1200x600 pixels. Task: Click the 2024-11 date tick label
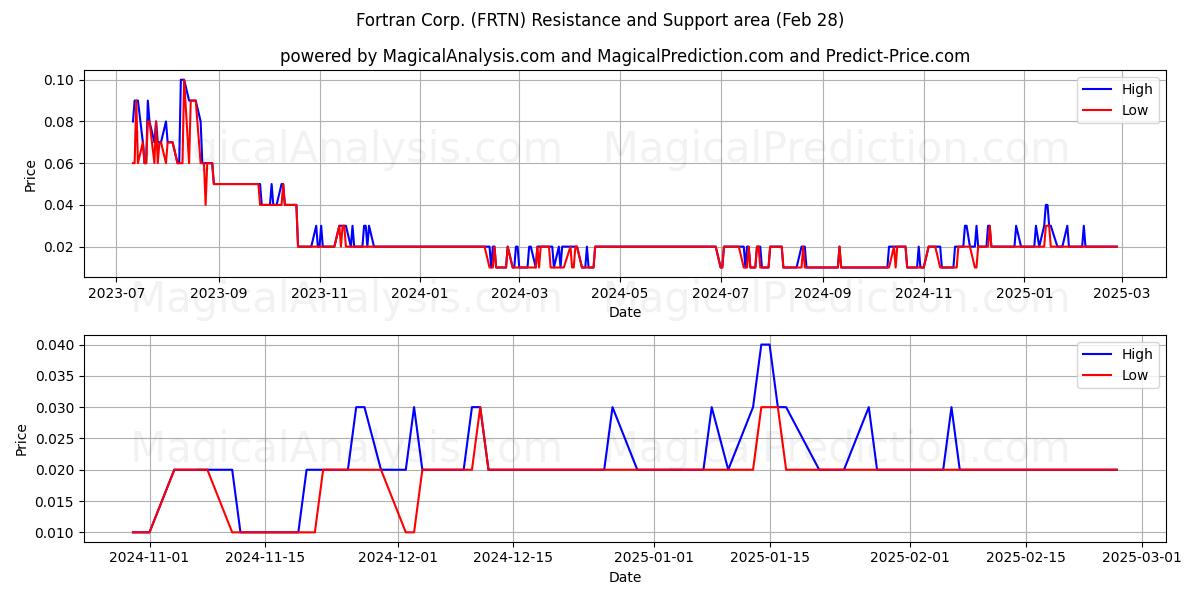[x=924, y=293]
